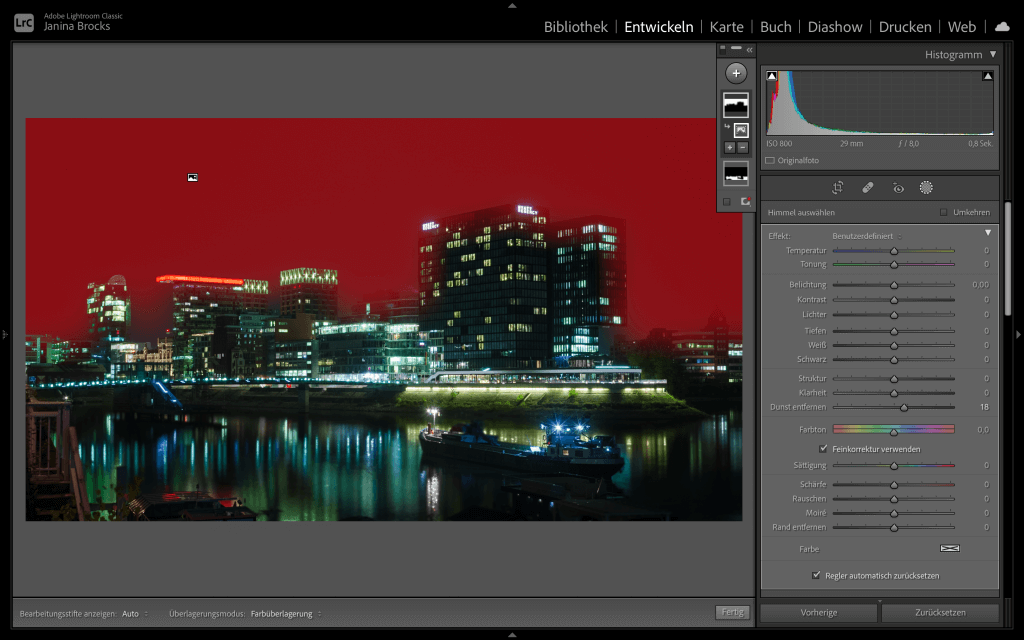Open overlay color settings icon with red dot

[x=745, y=202]
